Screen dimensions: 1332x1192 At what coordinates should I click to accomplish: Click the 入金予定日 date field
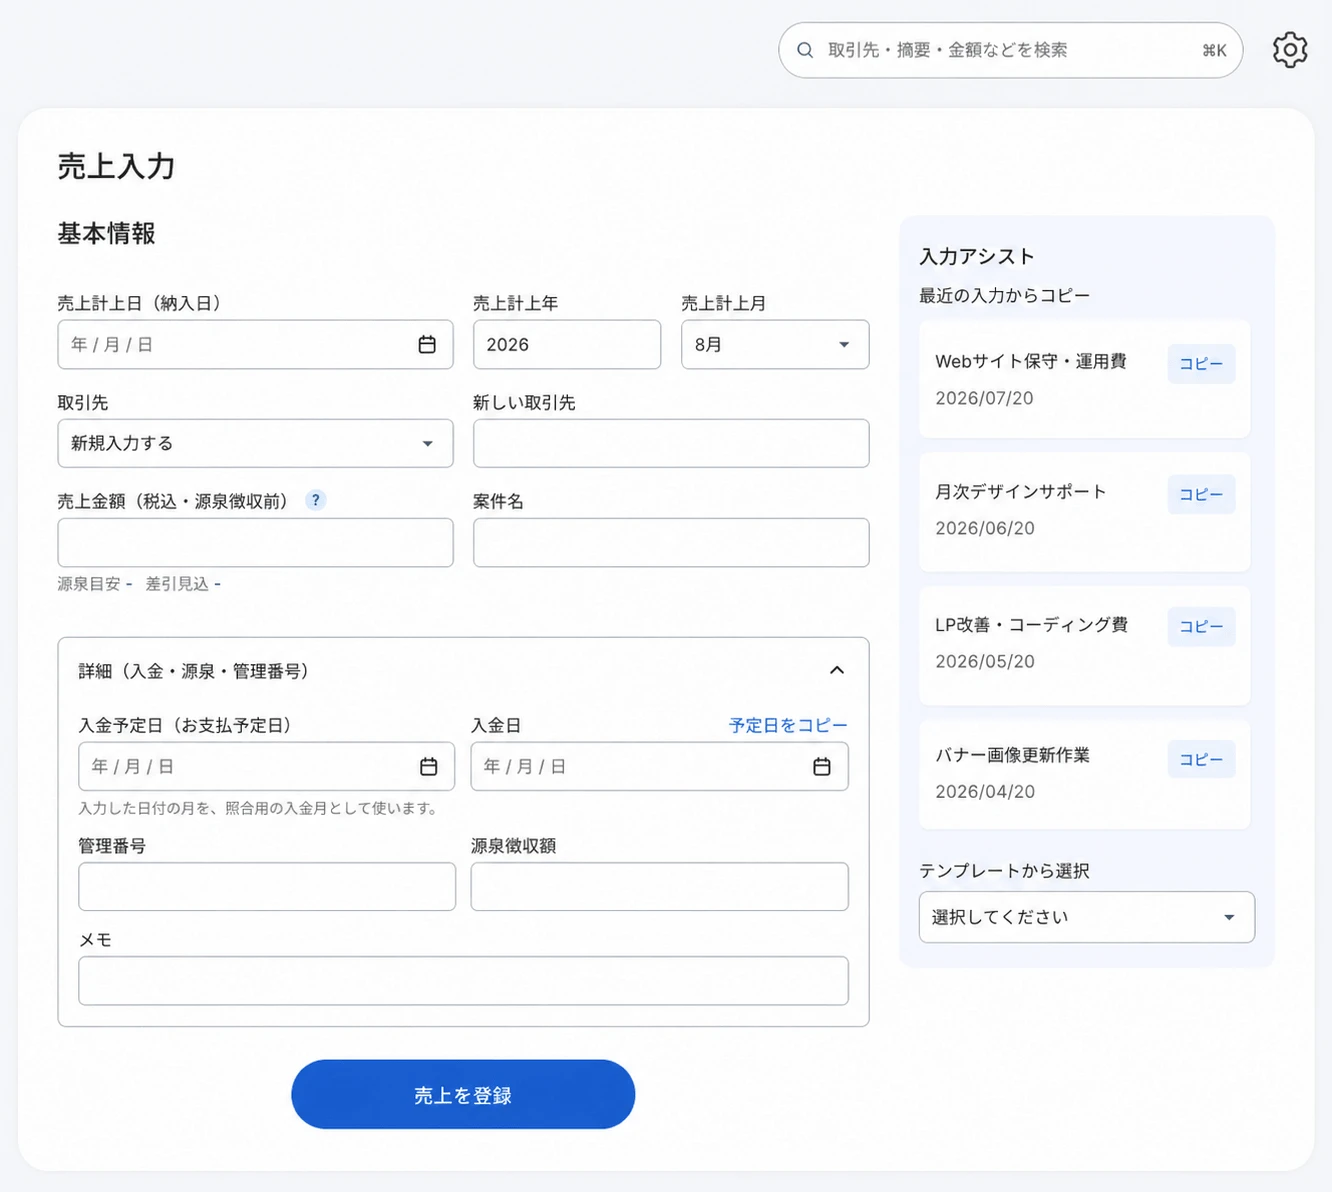point(266,766)
